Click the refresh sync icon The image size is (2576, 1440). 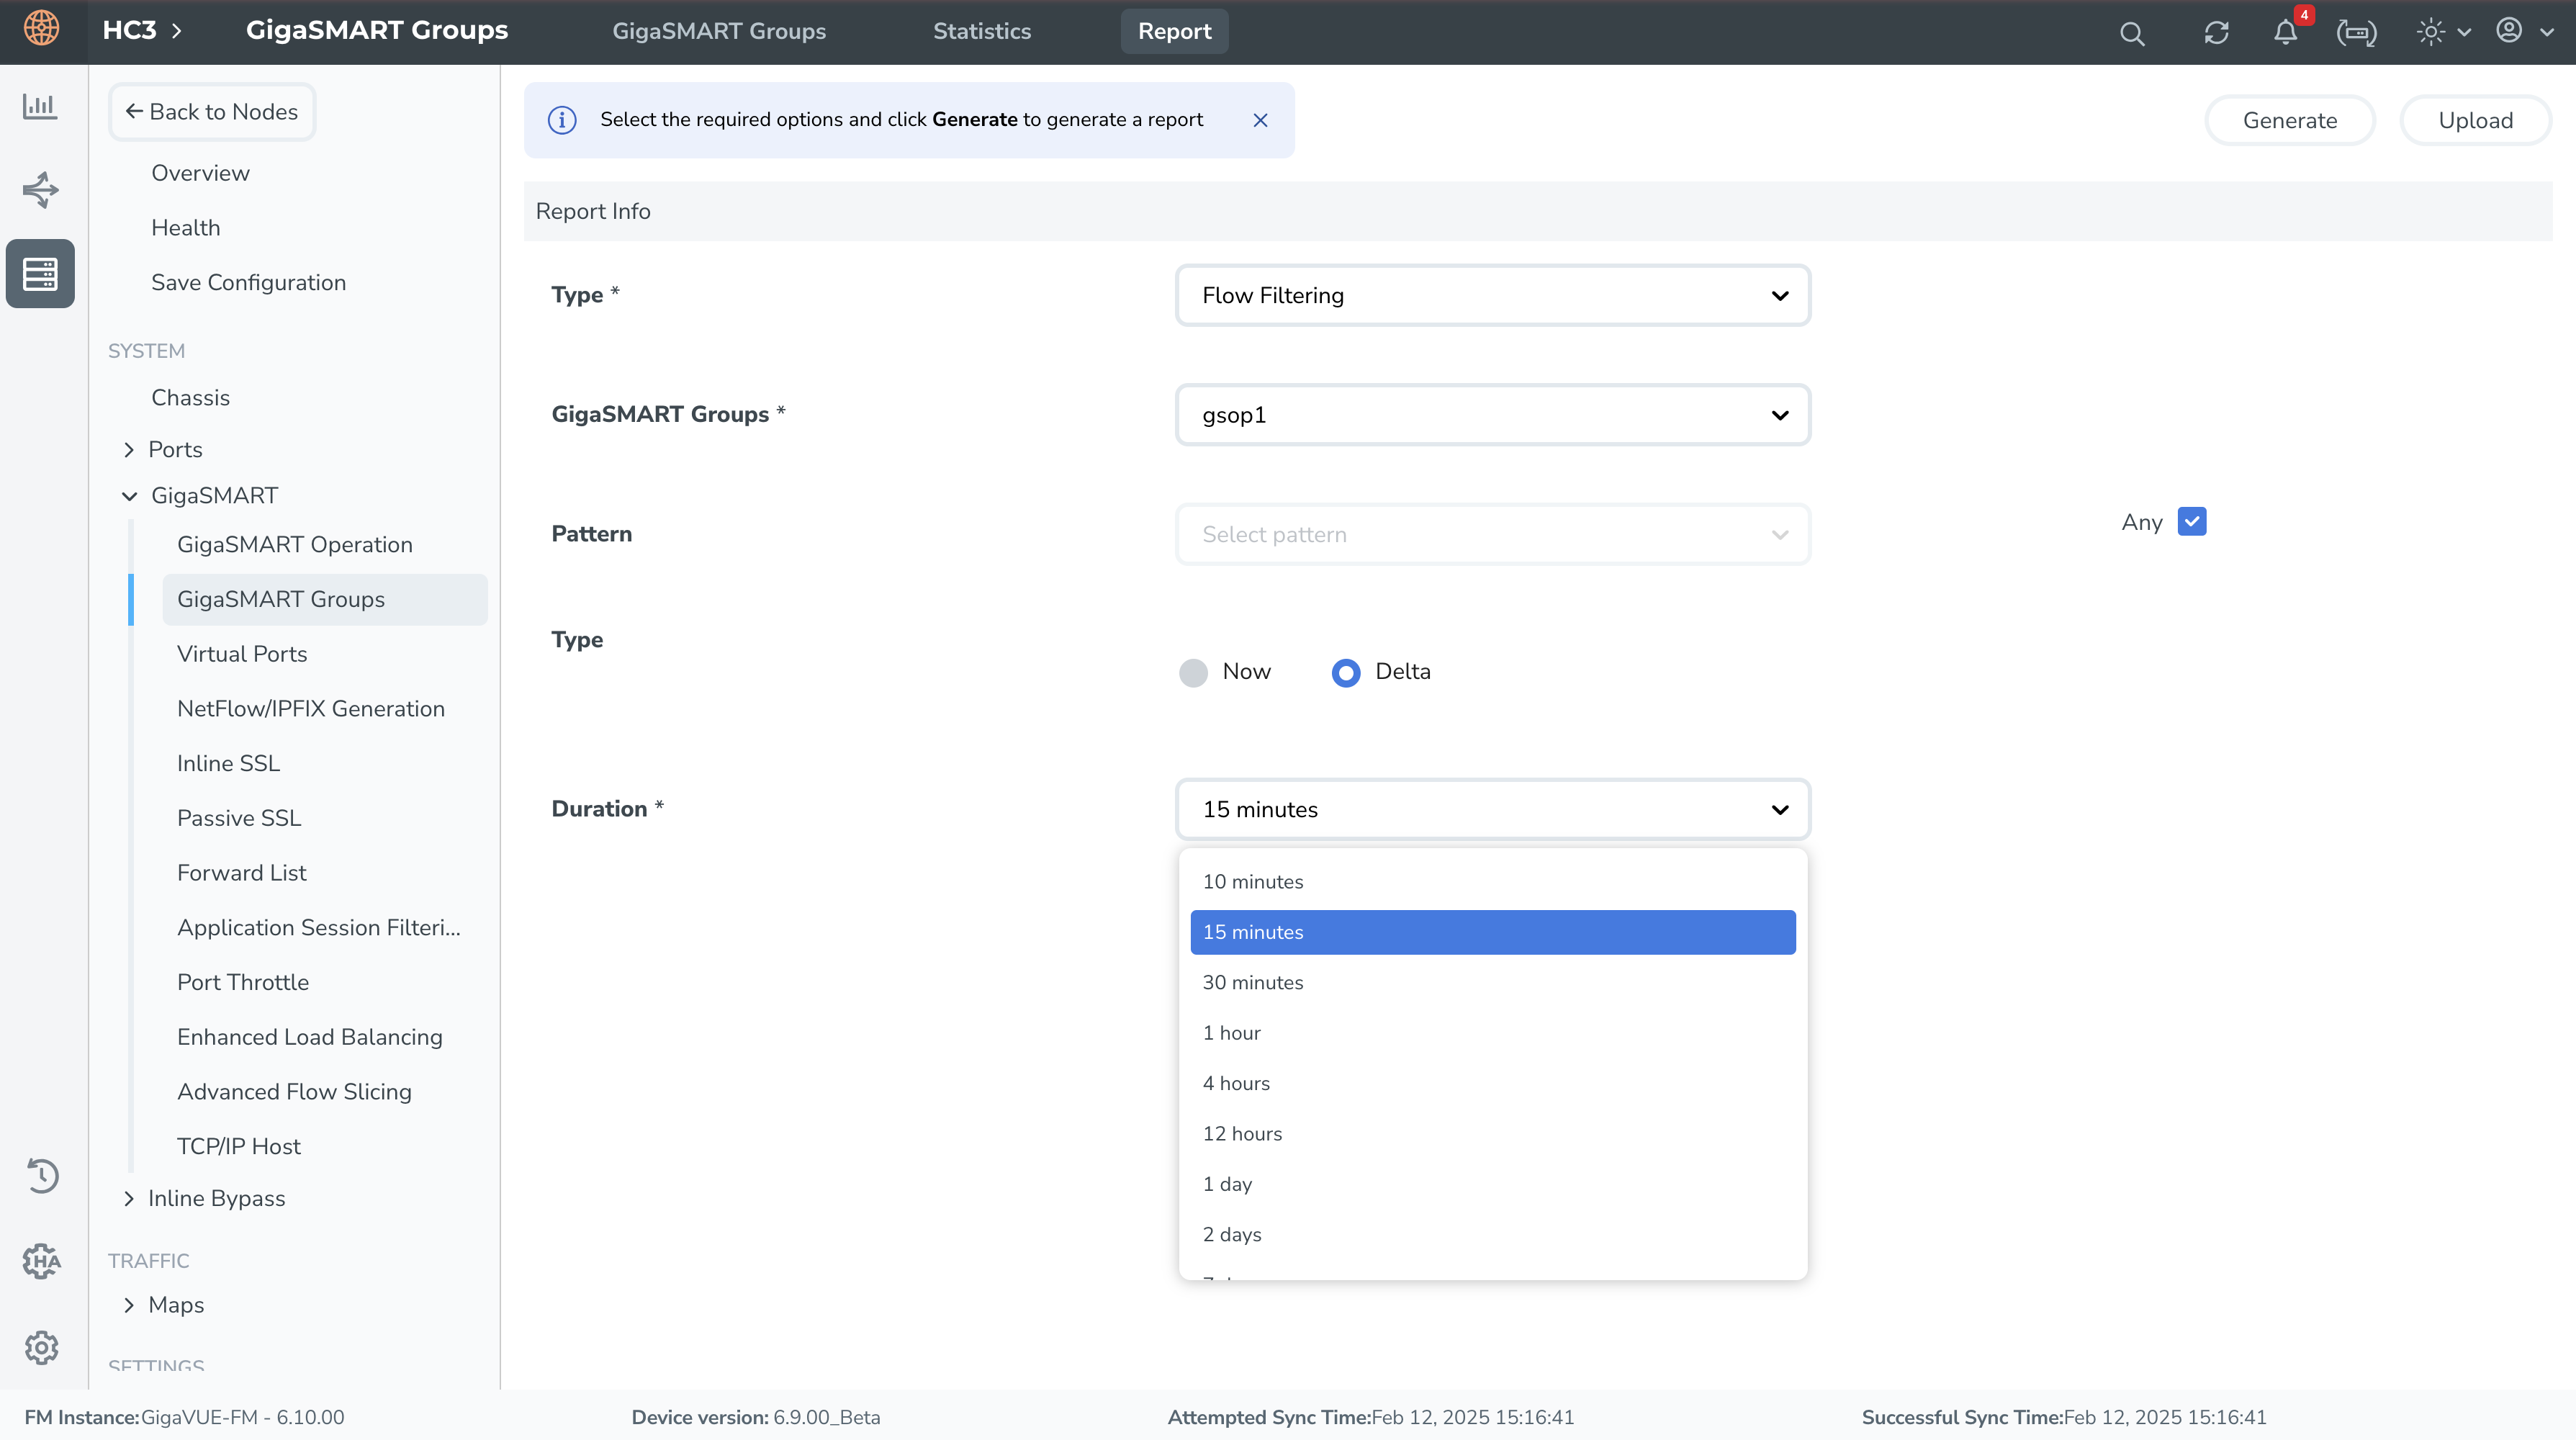click(2216, 33)
